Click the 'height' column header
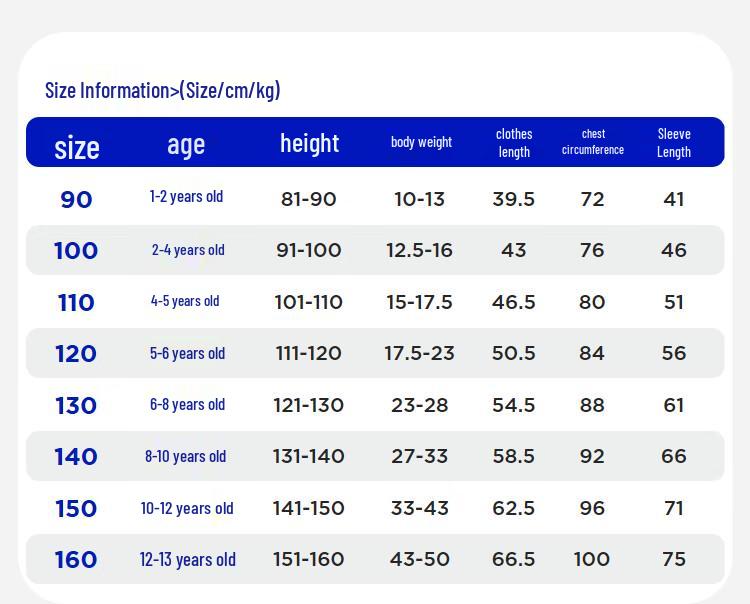 pos(309,143)
